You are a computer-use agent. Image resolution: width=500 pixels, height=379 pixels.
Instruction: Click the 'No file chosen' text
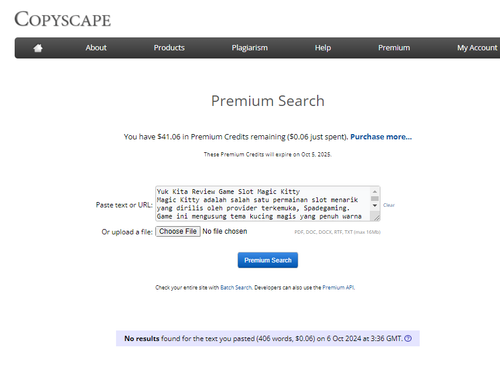(x=225, y=231)
